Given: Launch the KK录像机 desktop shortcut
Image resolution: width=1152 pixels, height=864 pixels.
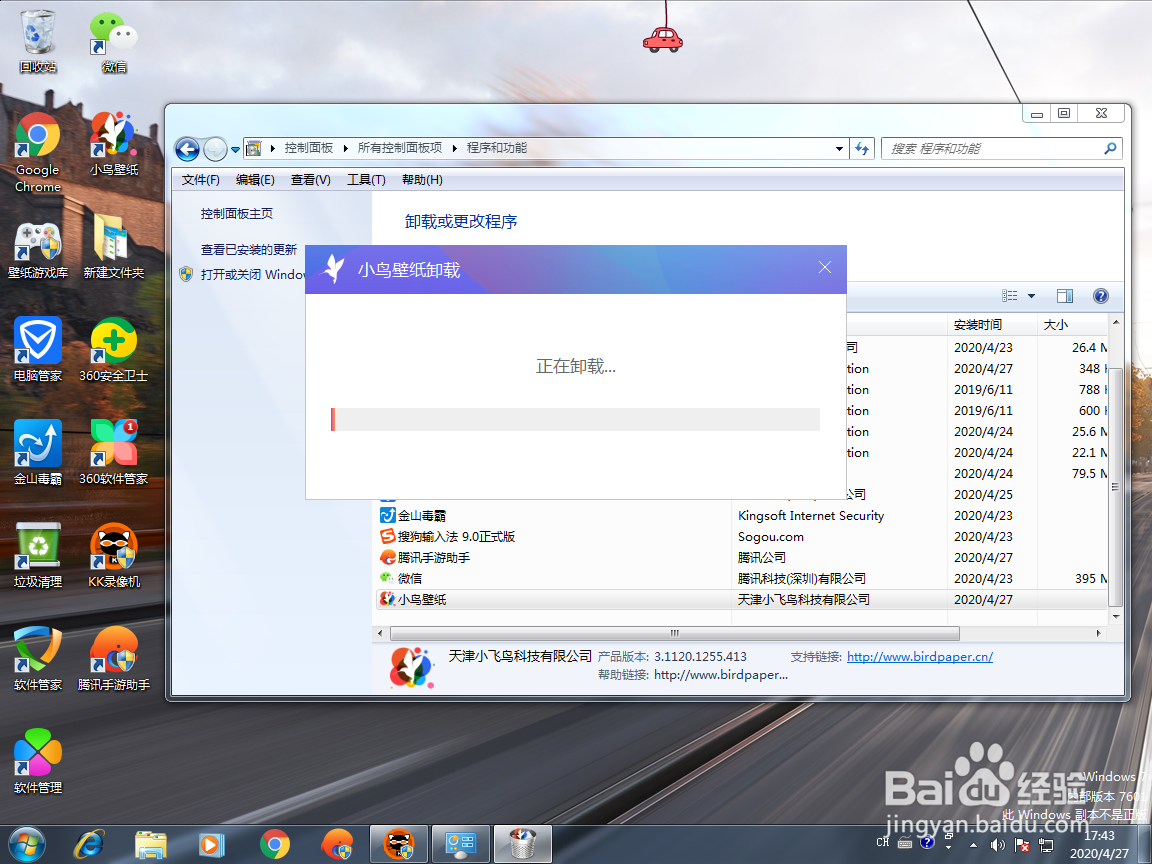Looking at the screenshot, I should (x=114, y=556).
